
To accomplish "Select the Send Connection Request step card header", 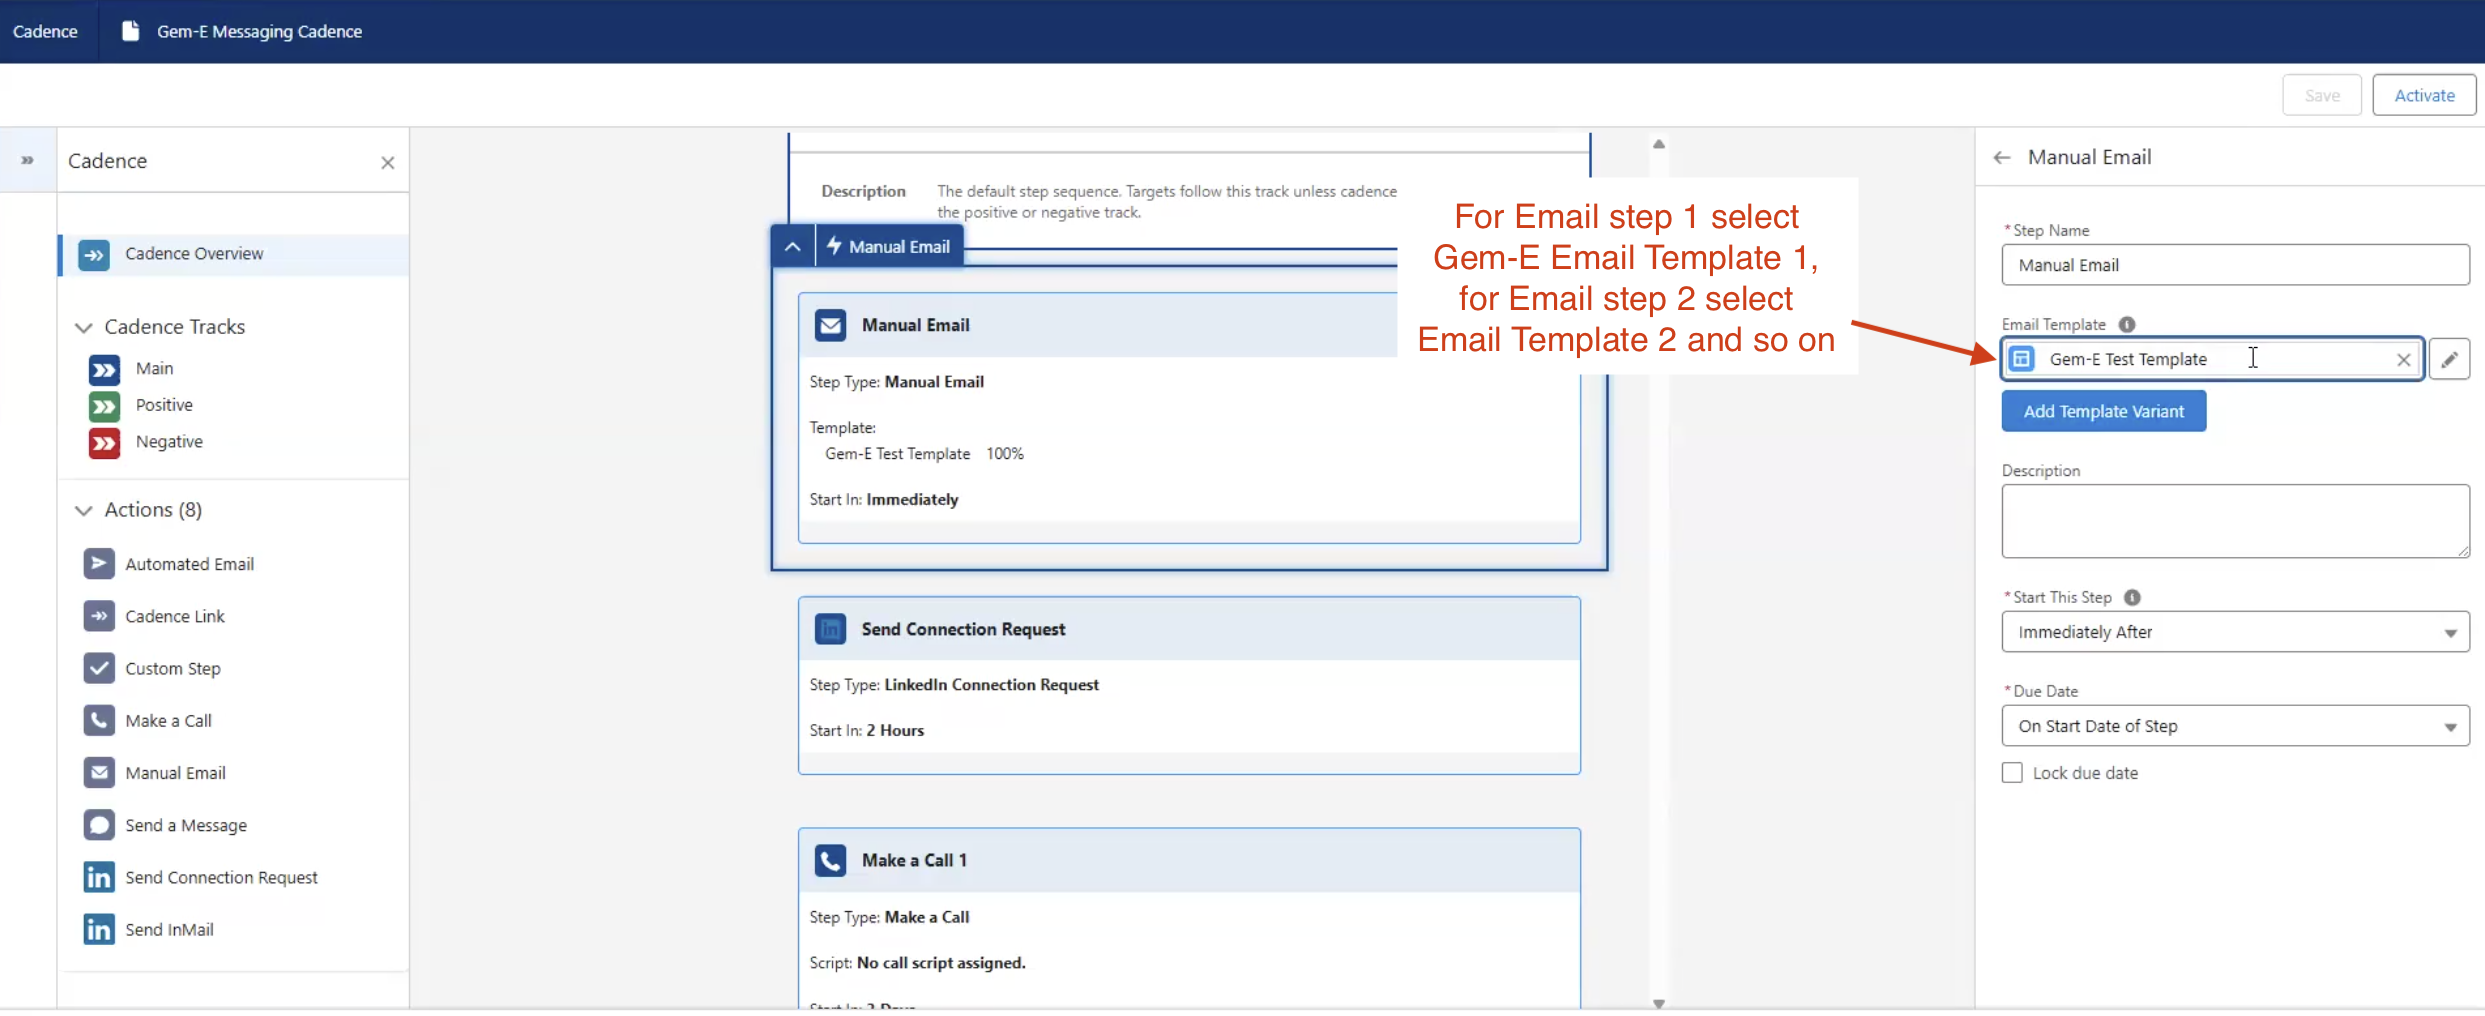I will [x=1189, y=629].
